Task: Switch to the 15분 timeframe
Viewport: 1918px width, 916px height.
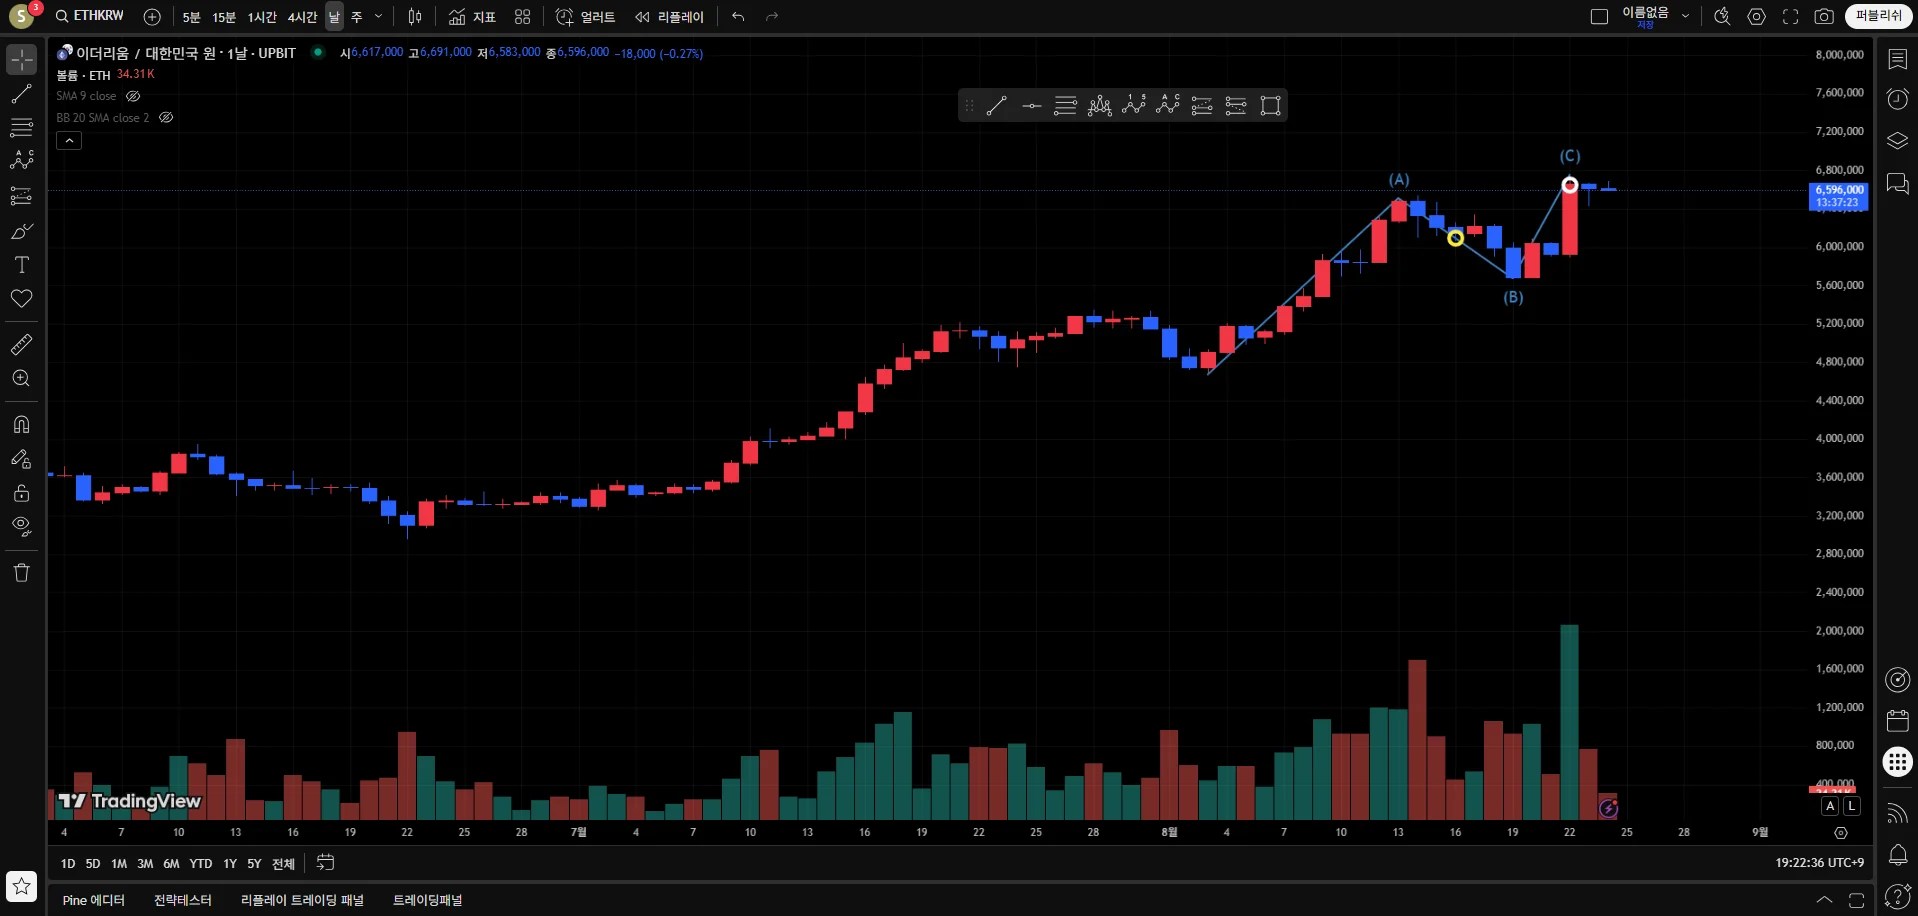Action: [x=224, y=17]
